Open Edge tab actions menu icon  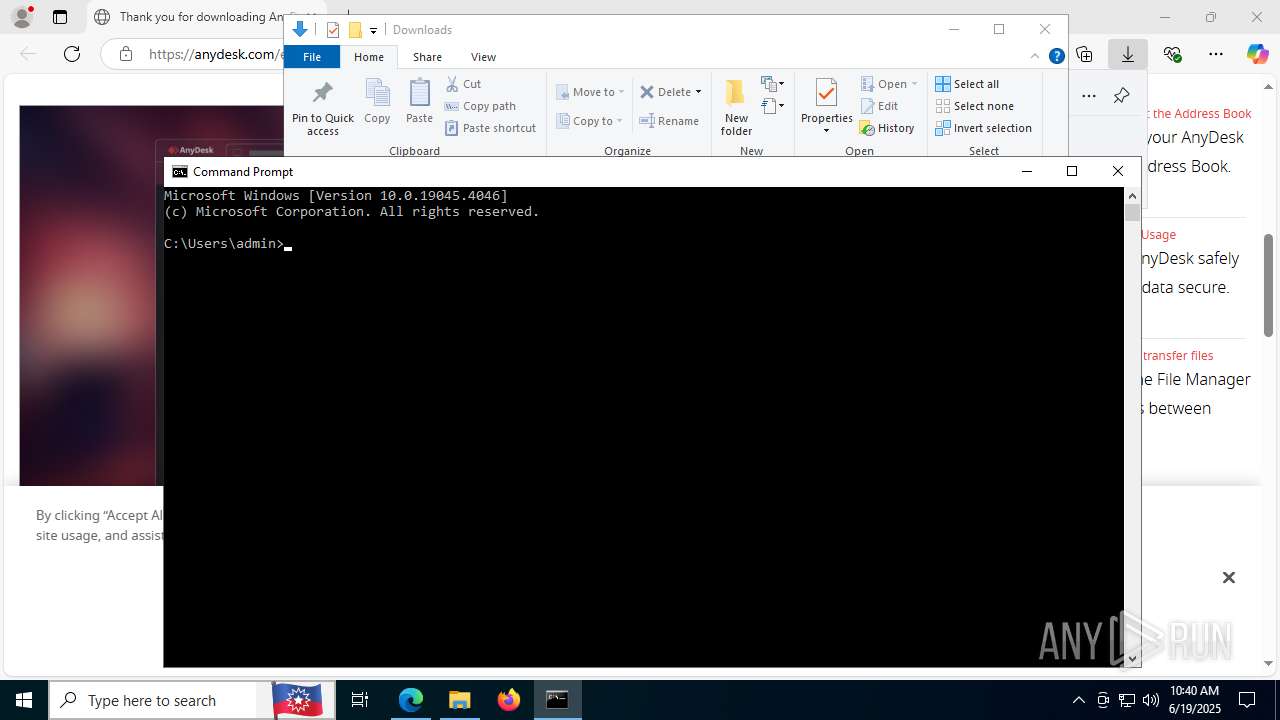(x=60, y=17)
